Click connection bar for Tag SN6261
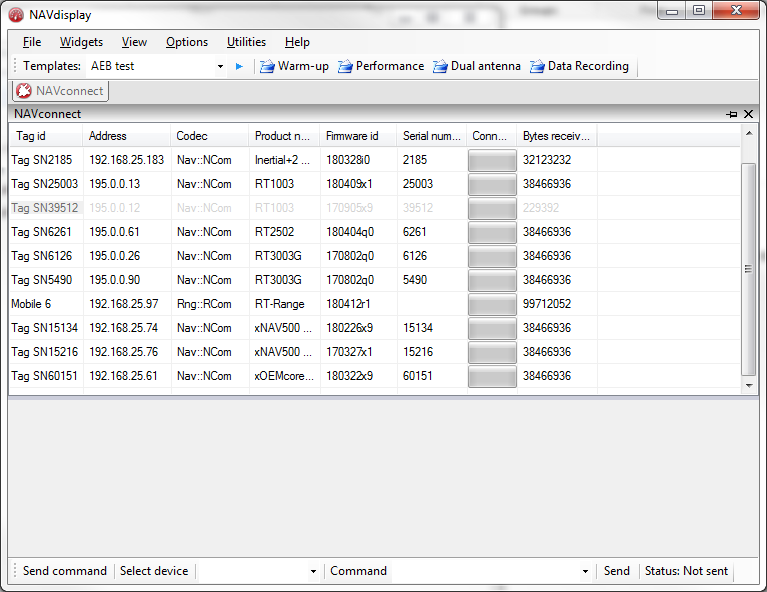The image size is (767, 592). (x=492, y=232)
